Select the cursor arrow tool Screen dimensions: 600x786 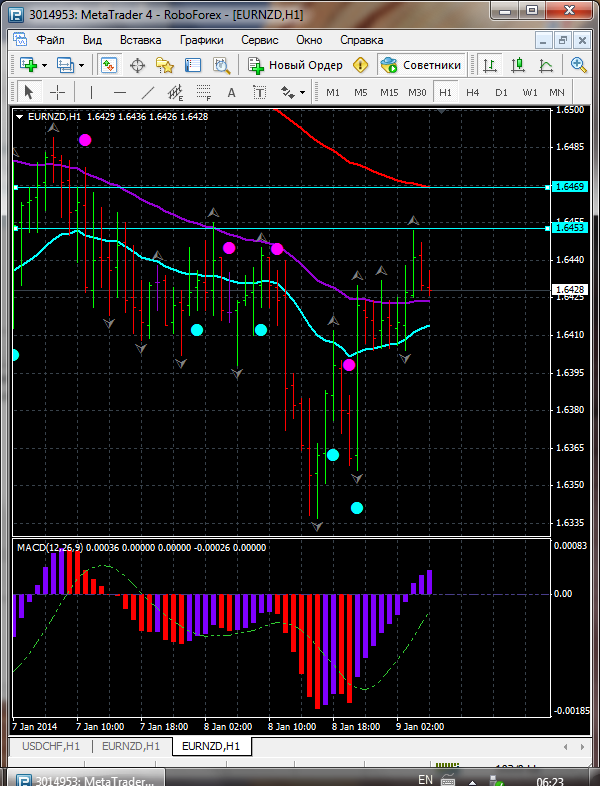(x=29, y=92)
